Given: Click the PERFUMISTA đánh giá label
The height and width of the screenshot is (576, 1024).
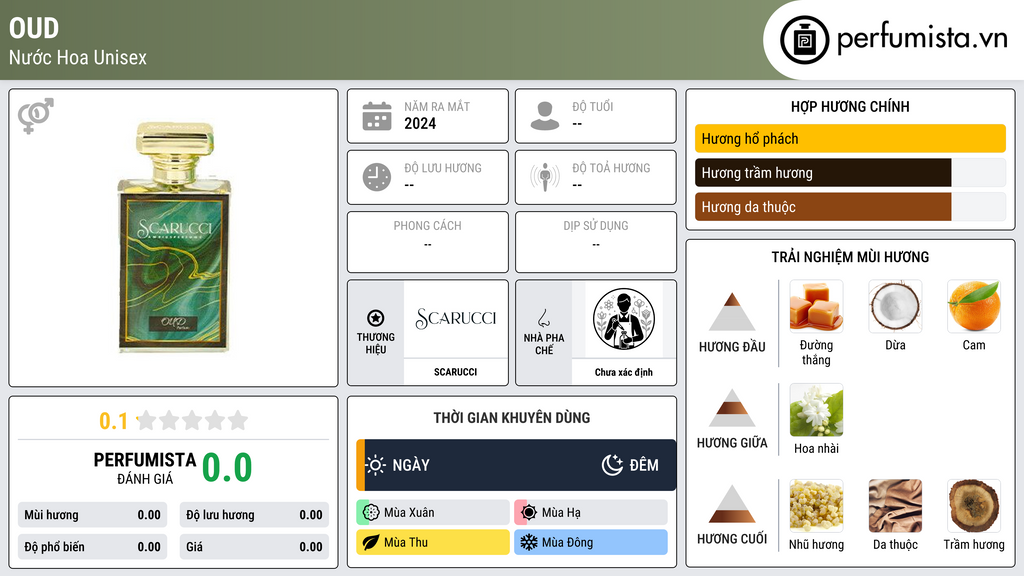Looking at the screenshot, I should coord(145,468).
